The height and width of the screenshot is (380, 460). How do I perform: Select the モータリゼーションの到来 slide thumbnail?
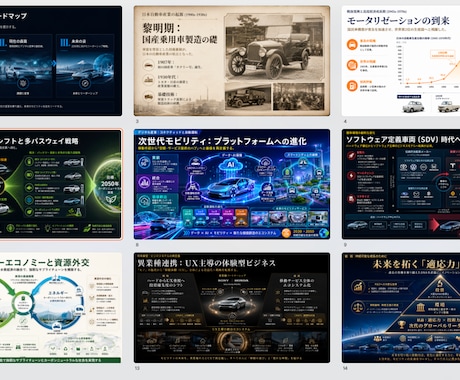click(x=401, y=61)
